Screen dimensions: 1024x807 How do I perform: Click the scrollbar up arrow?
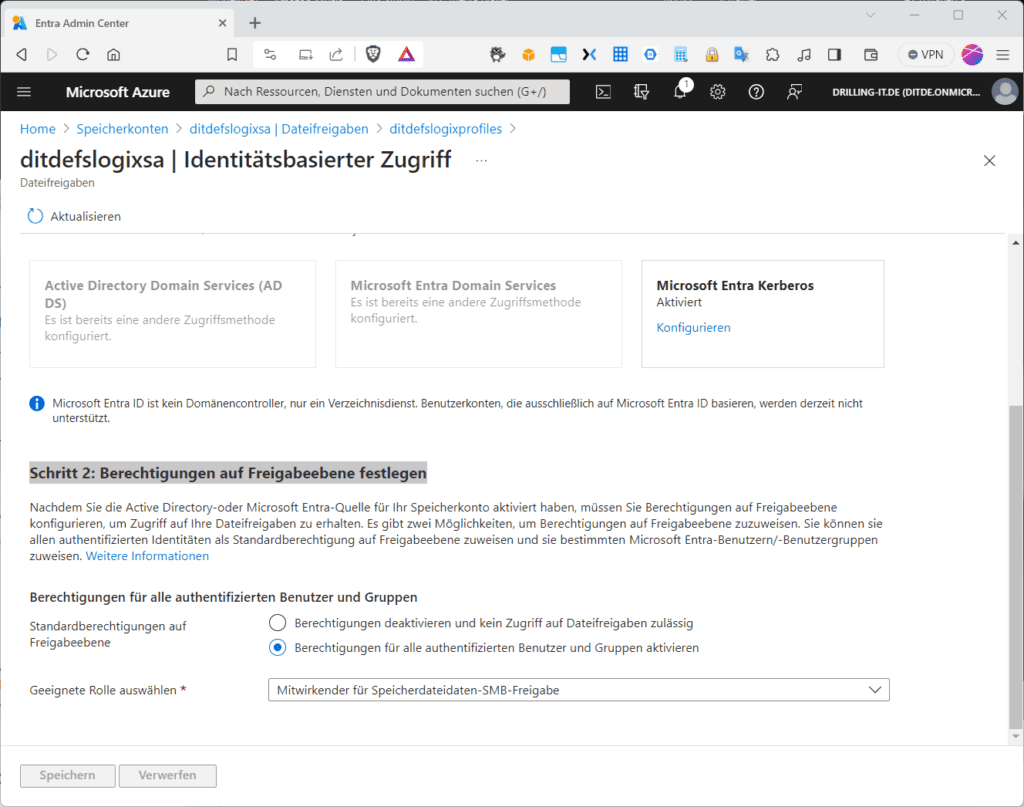pyautogui.click(x=1015, y=243)
